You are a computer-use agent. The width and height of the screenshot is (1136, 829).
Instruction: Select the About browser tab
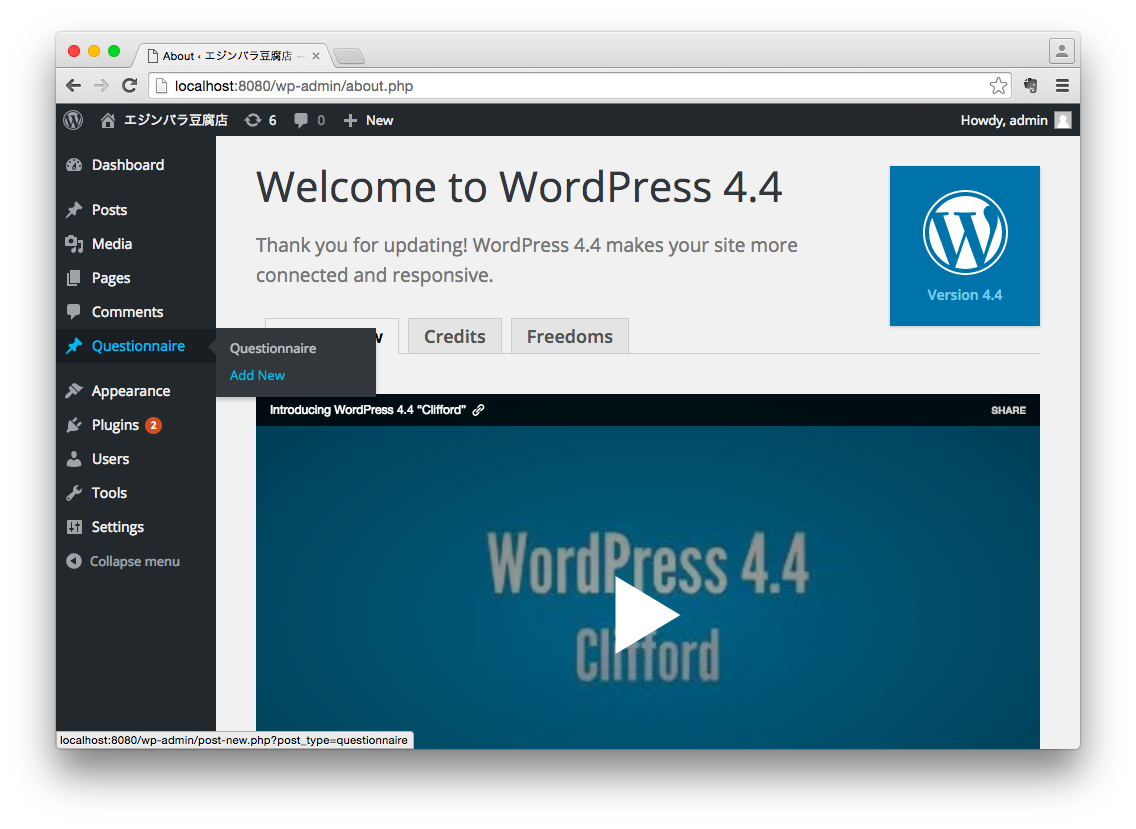pyautogui.click(x=227, y=56)
